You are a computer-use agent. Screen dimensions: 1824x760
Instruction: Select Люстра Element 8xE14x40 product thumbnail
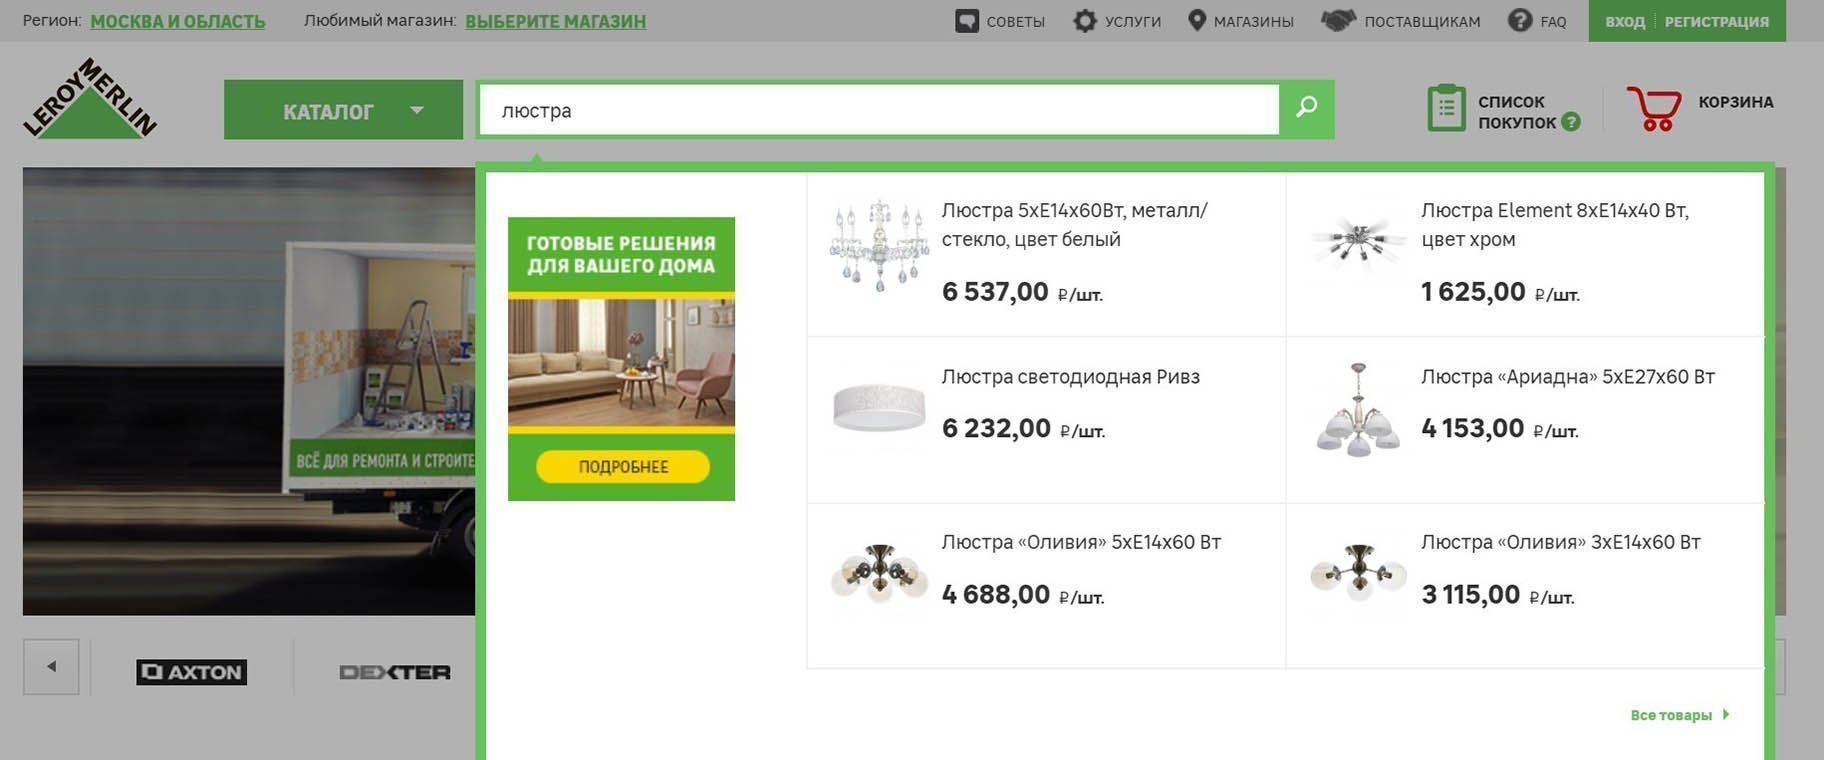coord(1356,243)
